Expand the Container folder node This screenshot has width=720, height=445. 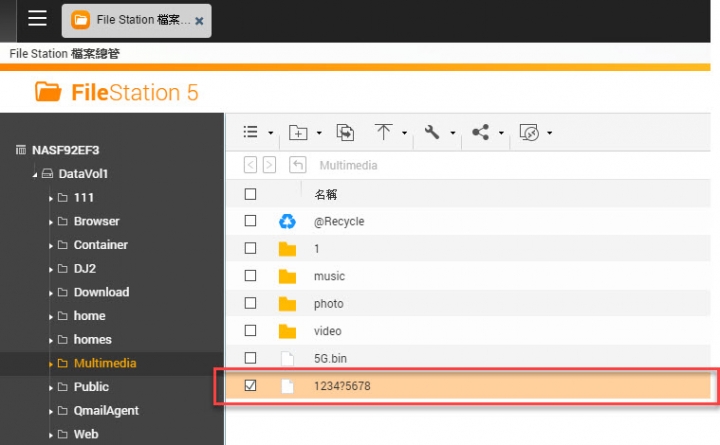(51, 246)
